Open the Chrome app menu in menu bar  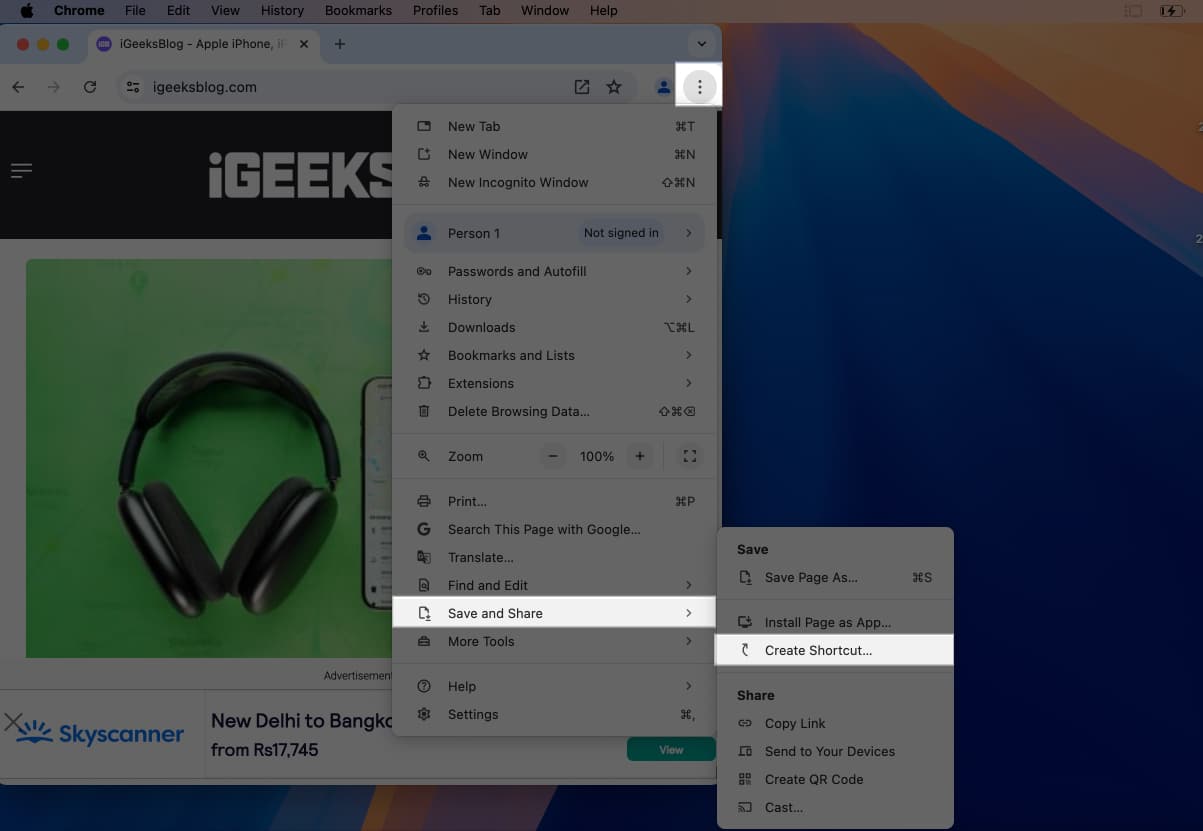80,10
